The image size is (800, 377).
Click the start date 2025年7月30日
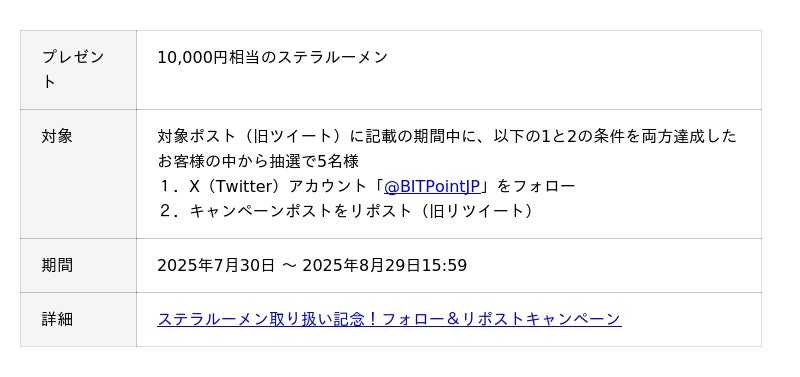(216, 265)
